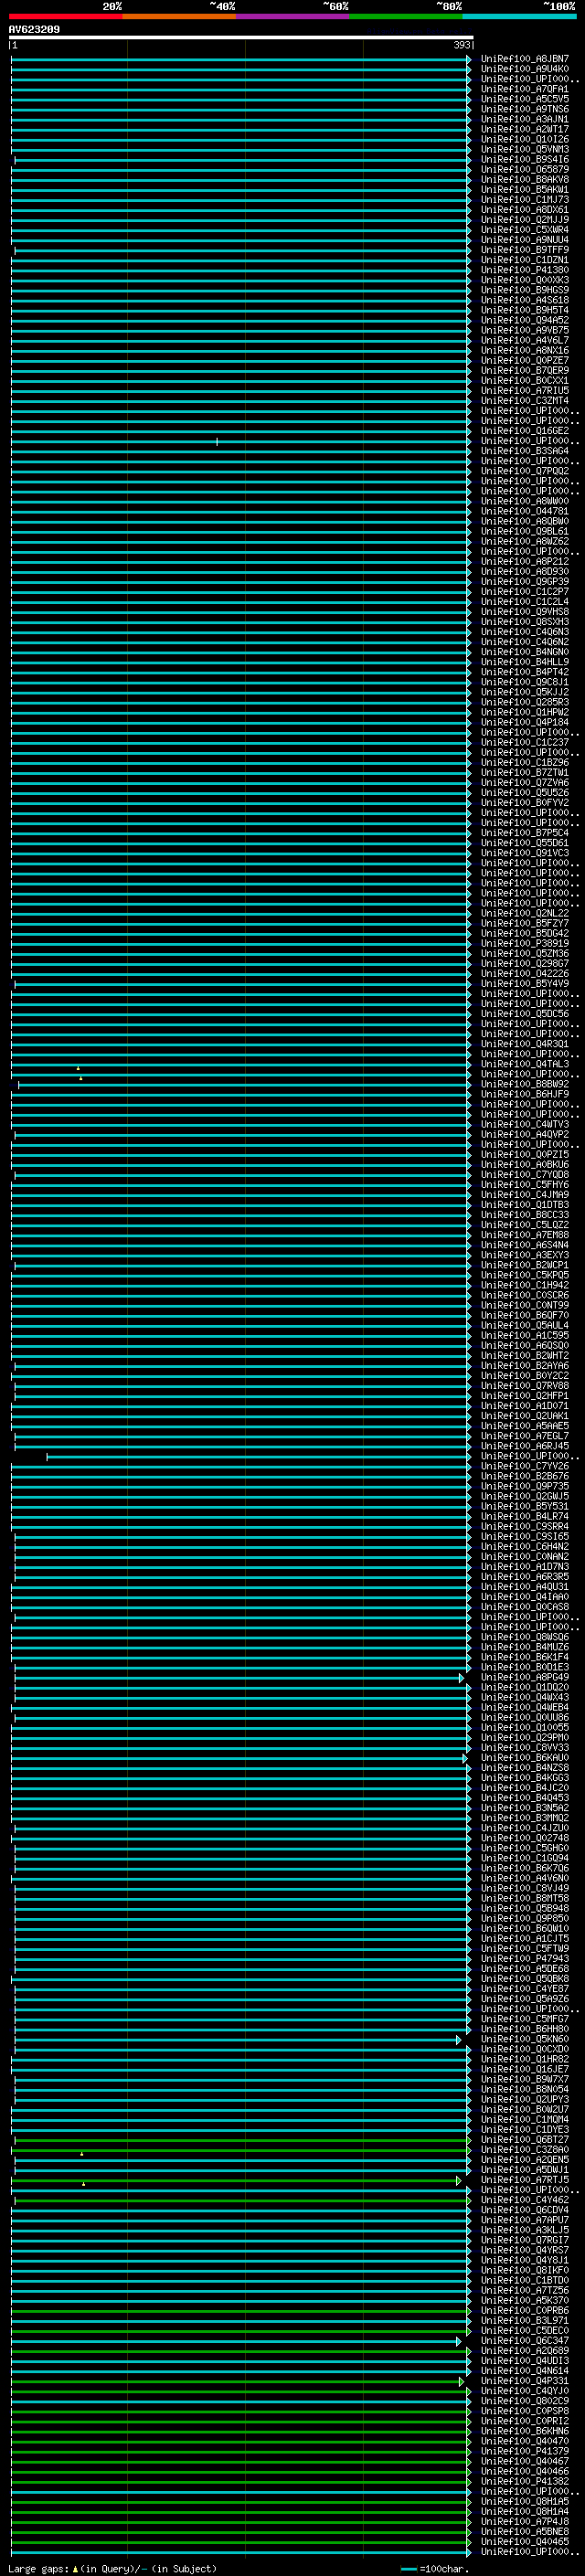Click the cyan ~100% legend segment
Screen dimensions: 585x2576
pyautogui.click(x=519, y=16)
